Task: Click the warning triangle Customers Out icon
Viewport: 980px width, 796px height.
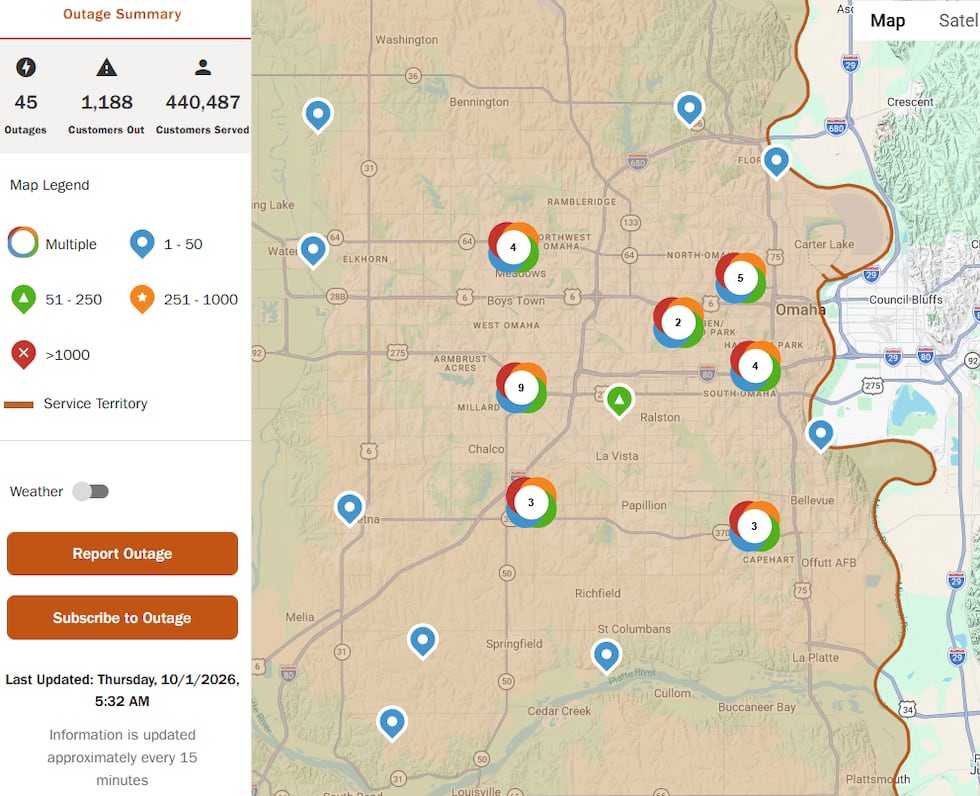Action: (107, 67)
